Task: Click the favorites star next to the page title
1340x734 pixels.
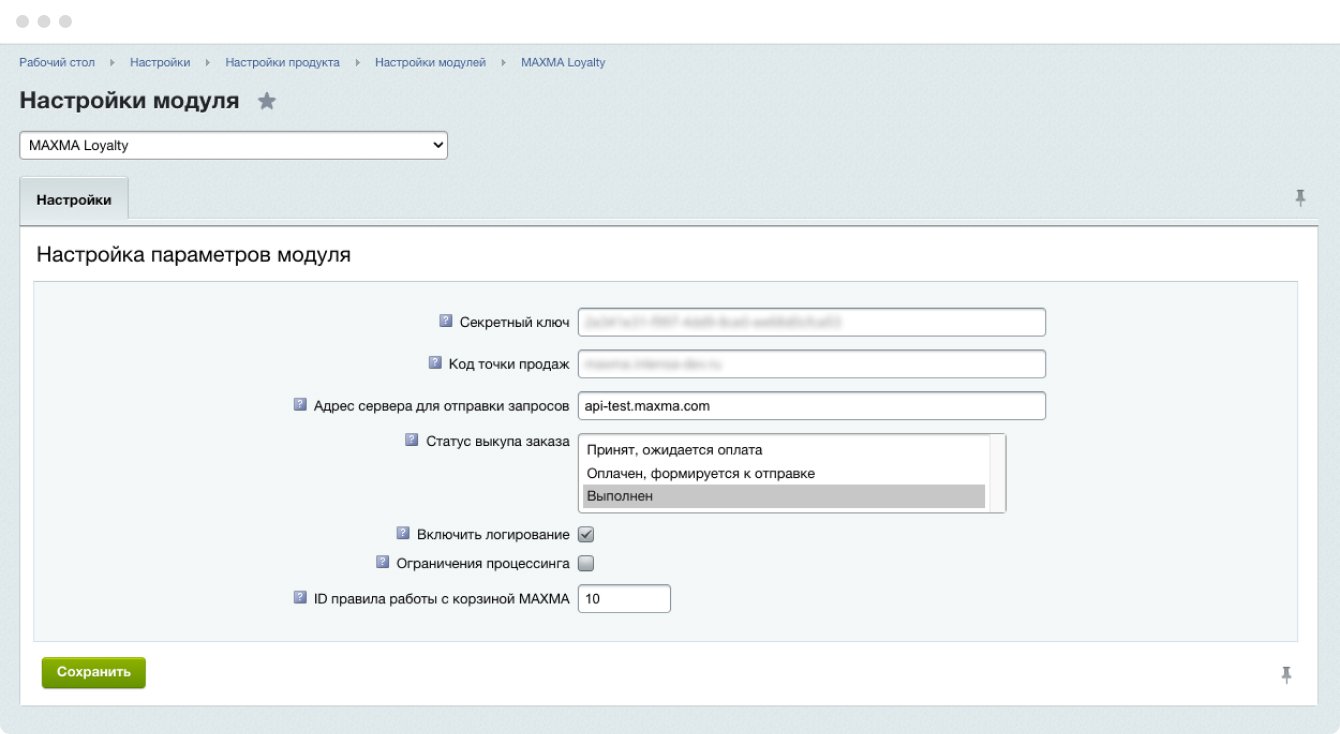Action: pos(267,101)
